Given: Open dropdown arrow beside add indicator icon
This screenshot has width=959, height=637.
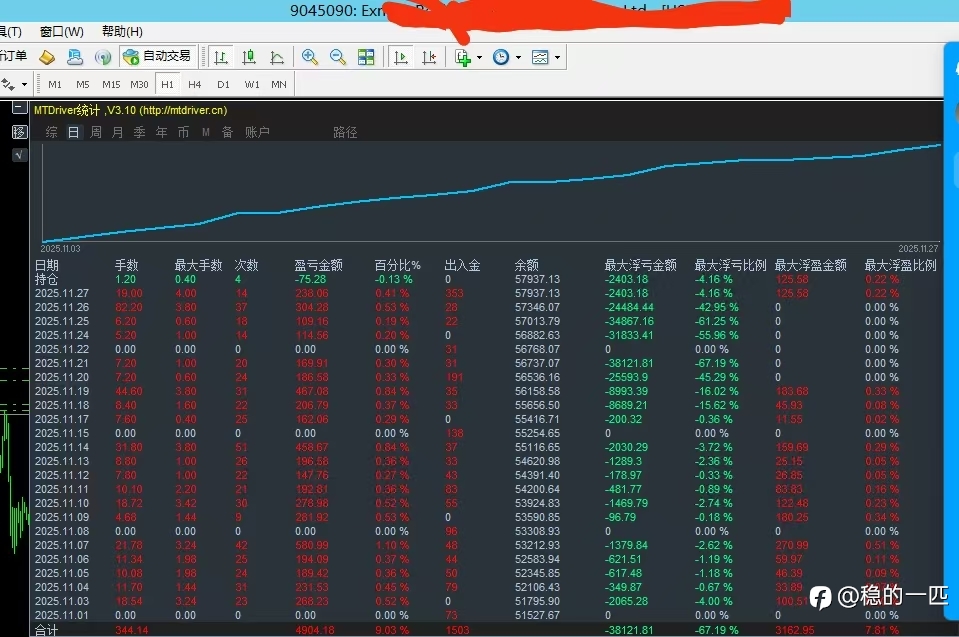Looking at the screenshot, I should click(479, 57).
